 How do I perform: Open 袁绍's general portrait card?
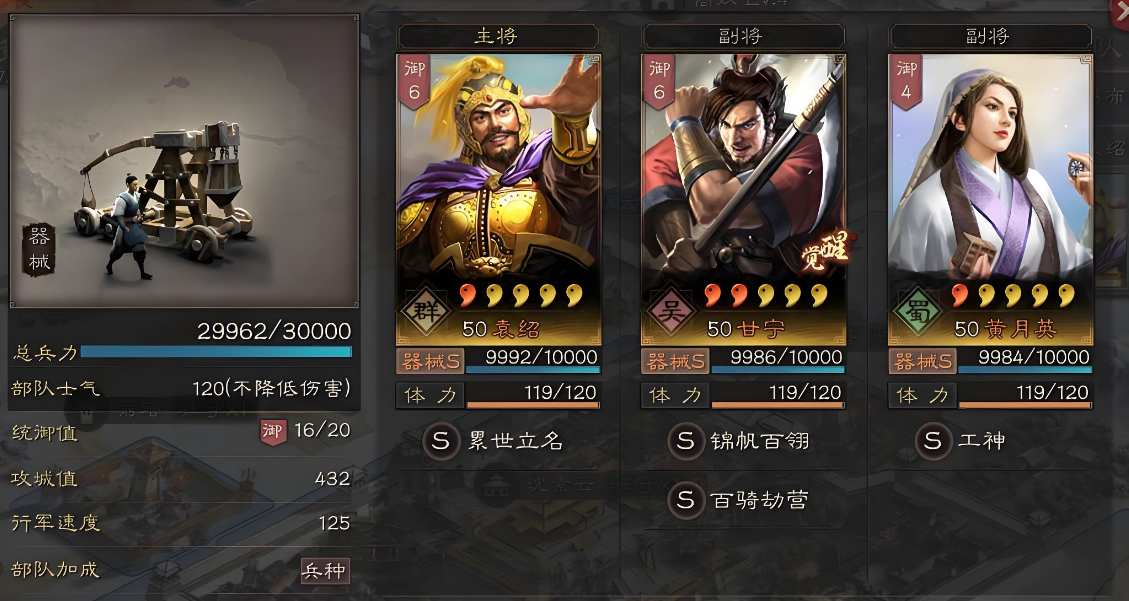pos(498,199)
